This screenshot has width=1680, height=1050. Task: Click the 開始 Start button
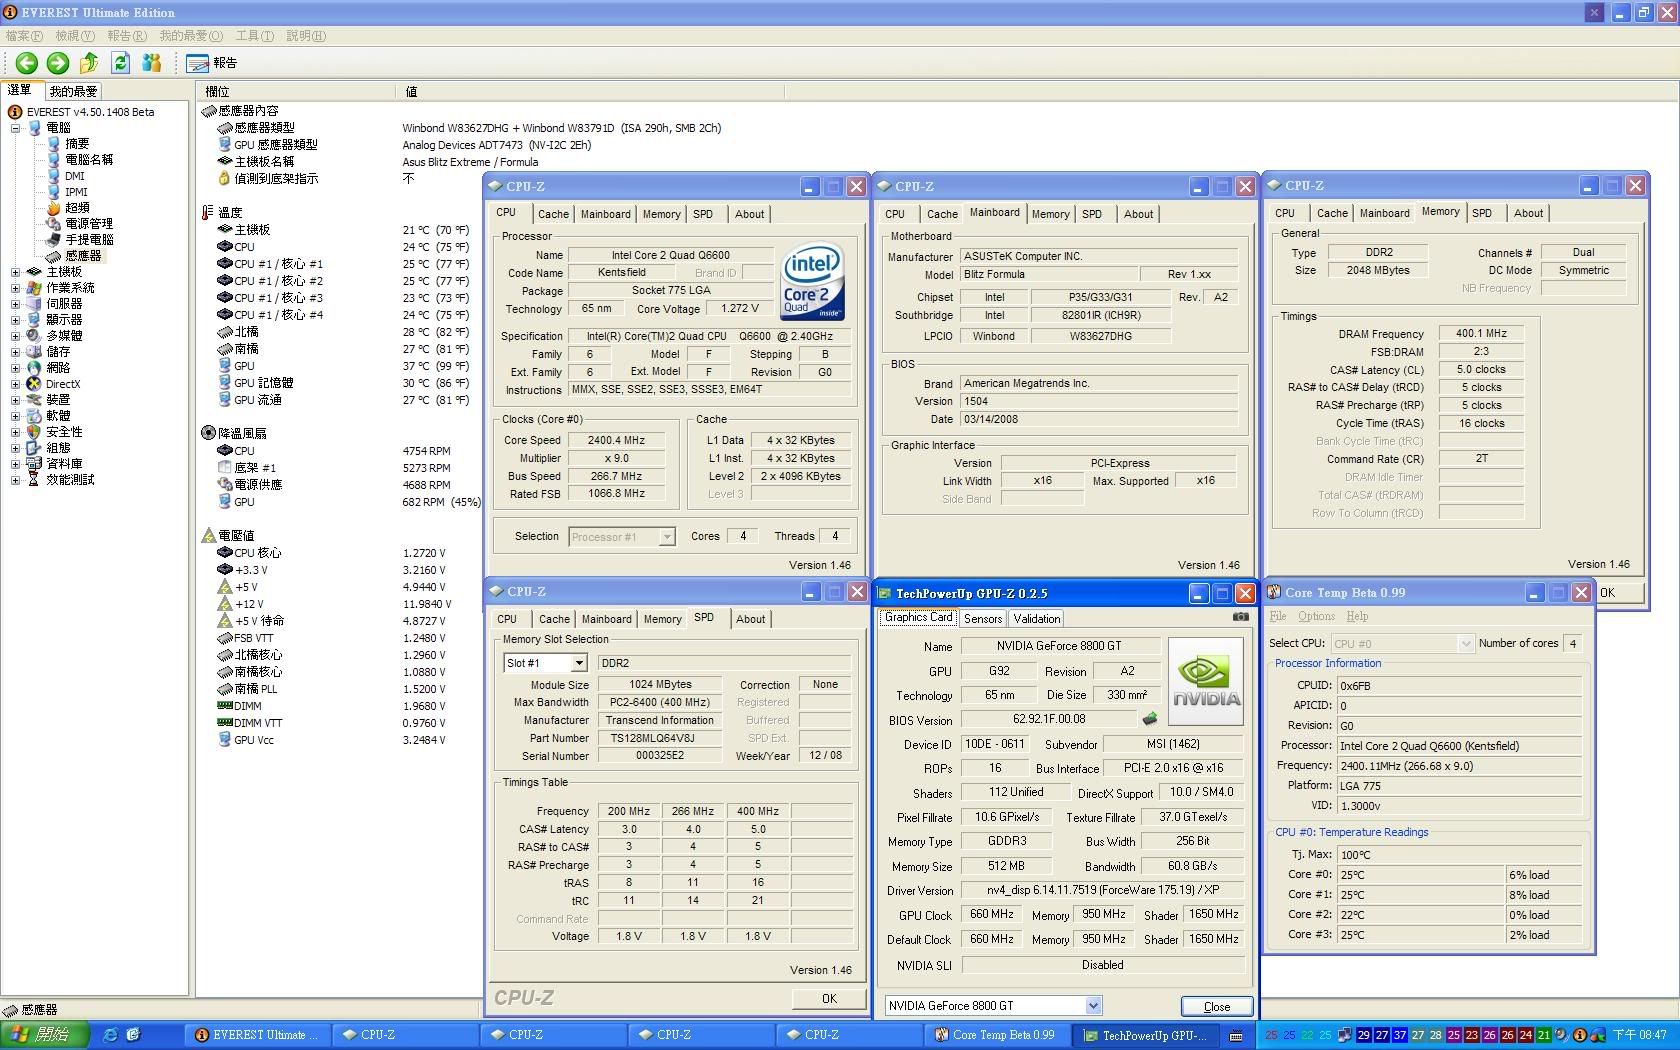coord(44,1035)
